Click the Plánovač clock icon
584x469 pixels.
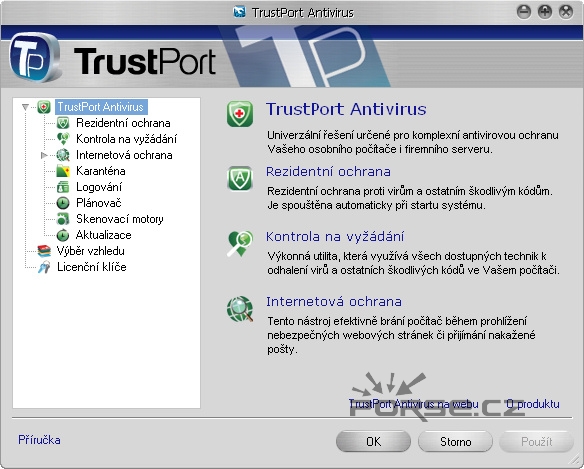63,203
